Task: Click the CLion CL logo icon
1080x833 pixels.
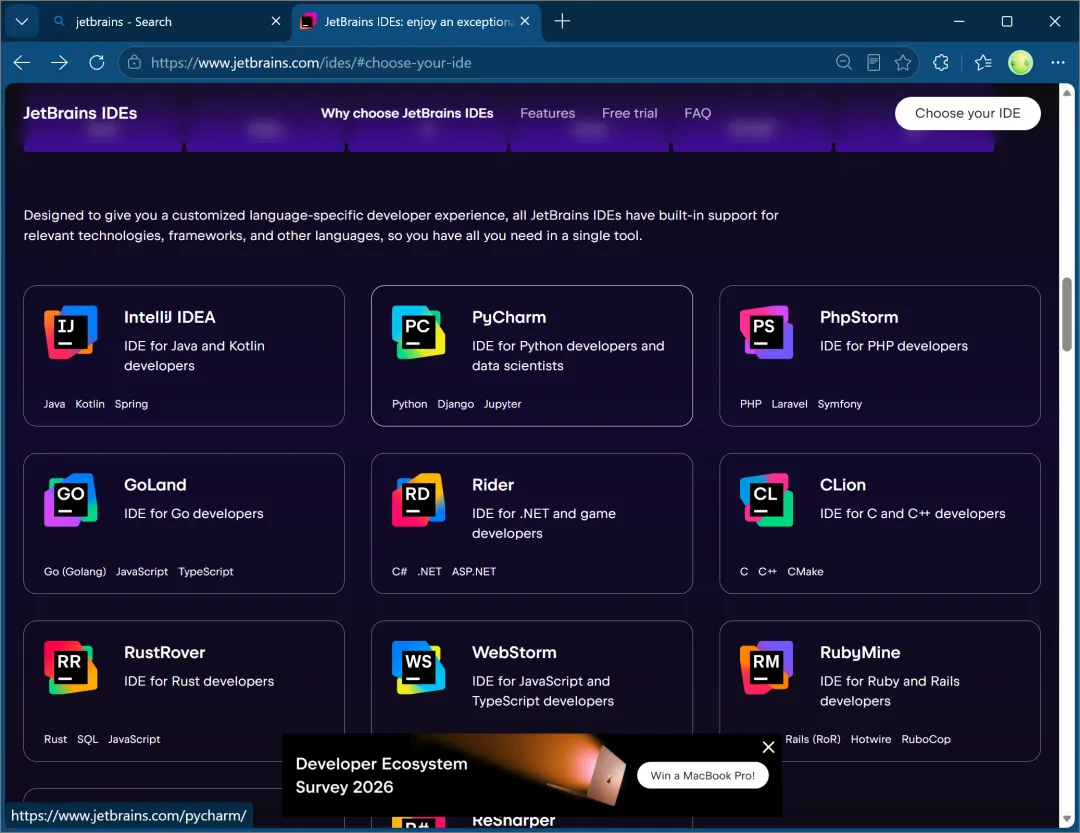Action: point(766,500)
